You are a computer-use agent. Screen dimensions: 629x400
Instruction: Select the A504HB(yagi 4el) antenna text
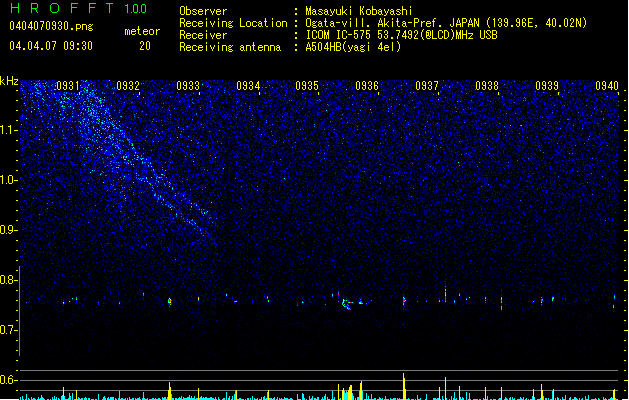353,47
